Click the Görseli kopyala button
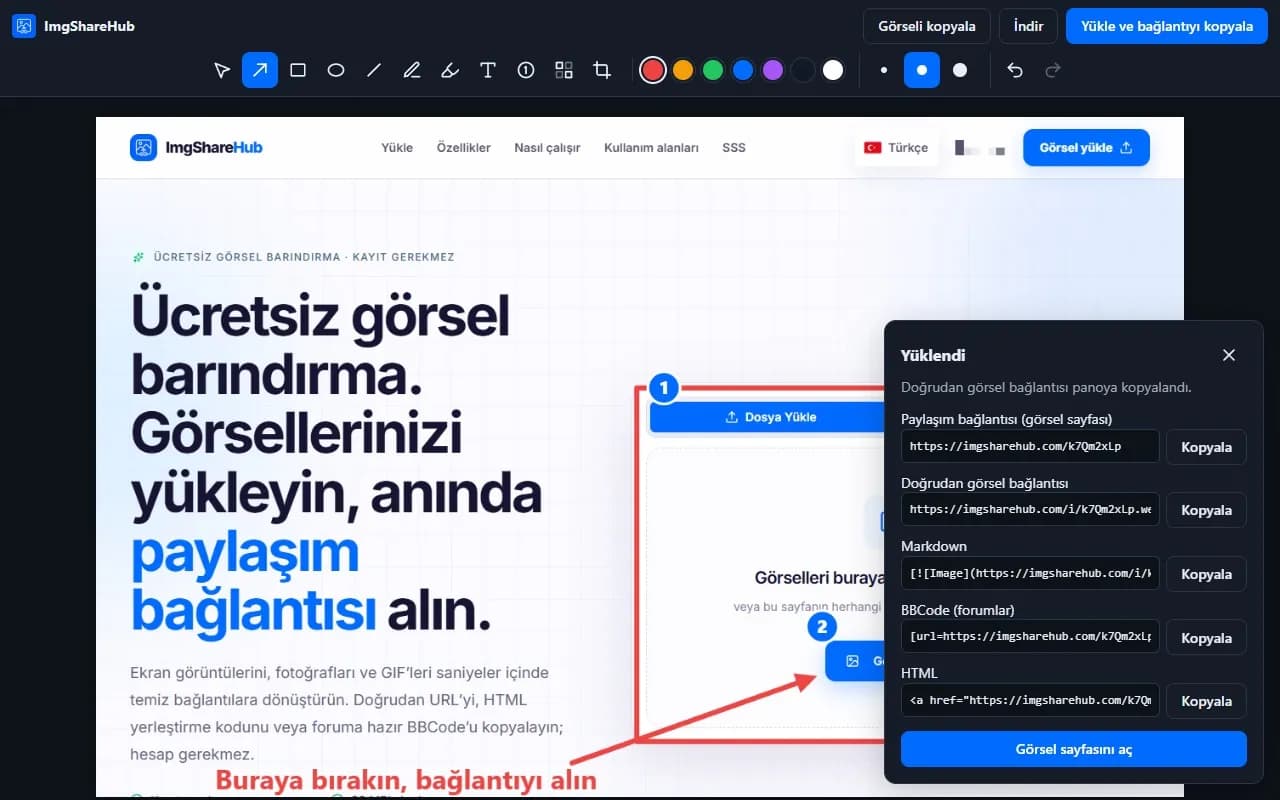This screenshot has height=800, width=1280. tap(927, 26)
